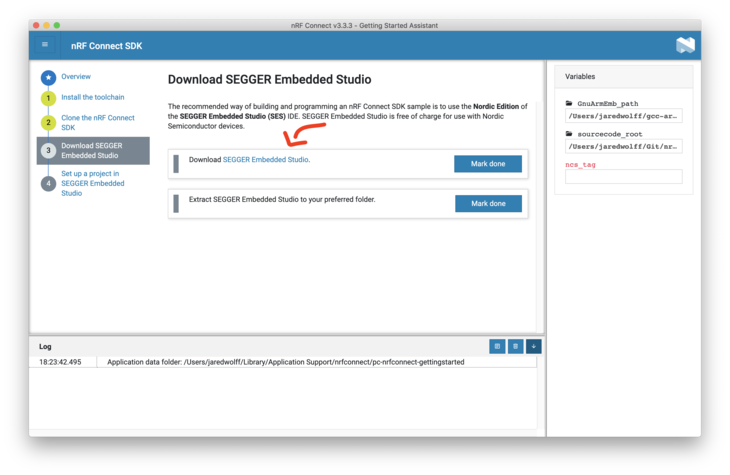Click the star icon for Overview

click(48, 77)
